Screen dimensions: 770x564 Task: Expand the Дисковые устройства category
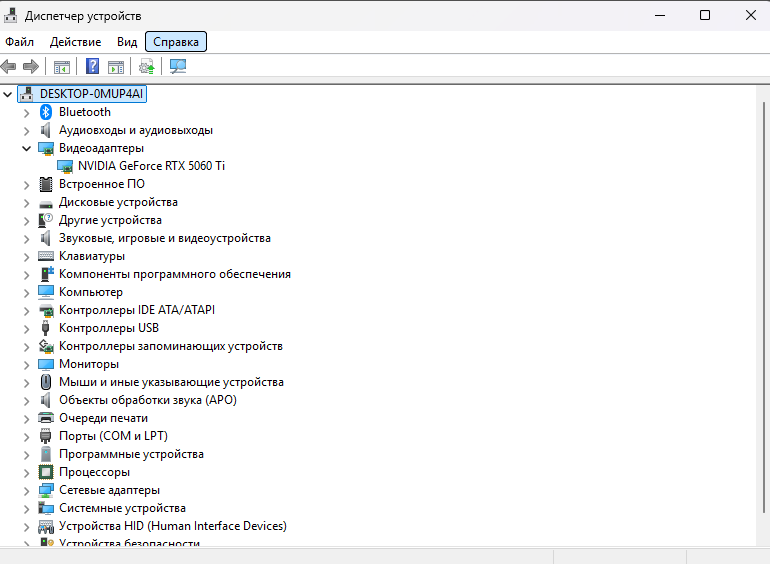(27, 203)
